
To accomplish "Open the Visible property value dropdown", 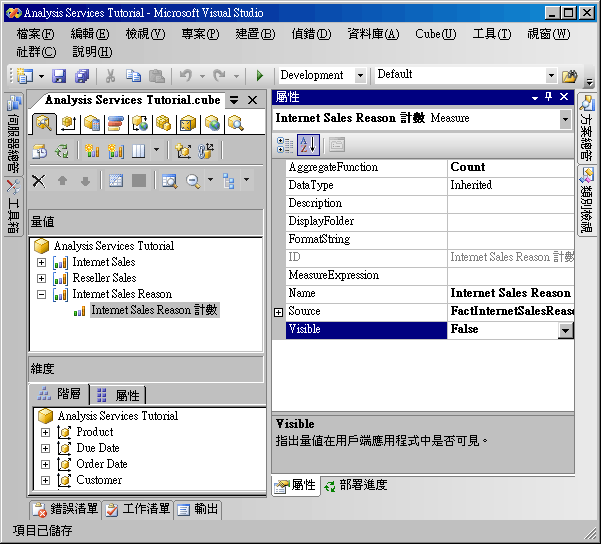I will click(x=565, y=330).
